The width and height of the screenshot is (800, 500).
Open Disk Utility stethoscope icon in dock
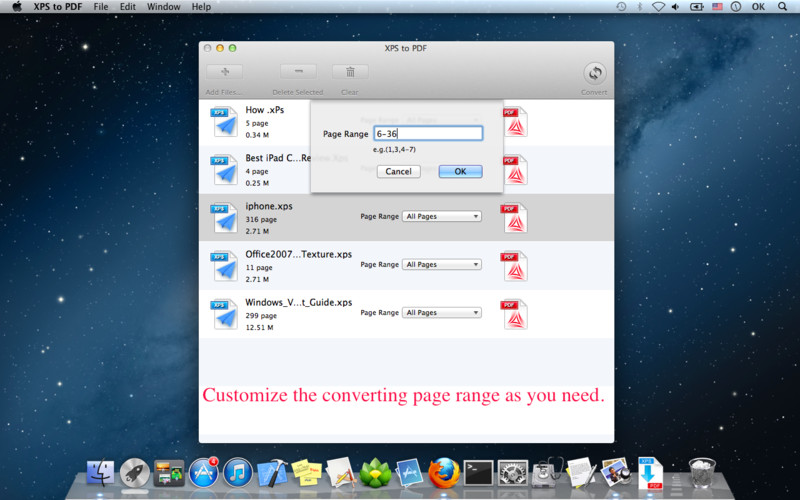point(547,472)
